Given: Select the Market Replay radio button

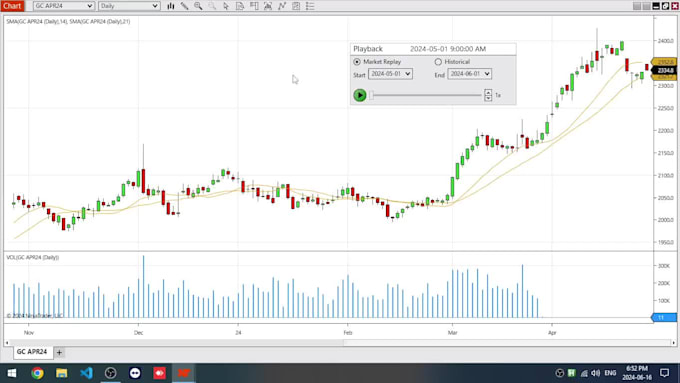Looking at the screenshot, I should click(357, 62).
